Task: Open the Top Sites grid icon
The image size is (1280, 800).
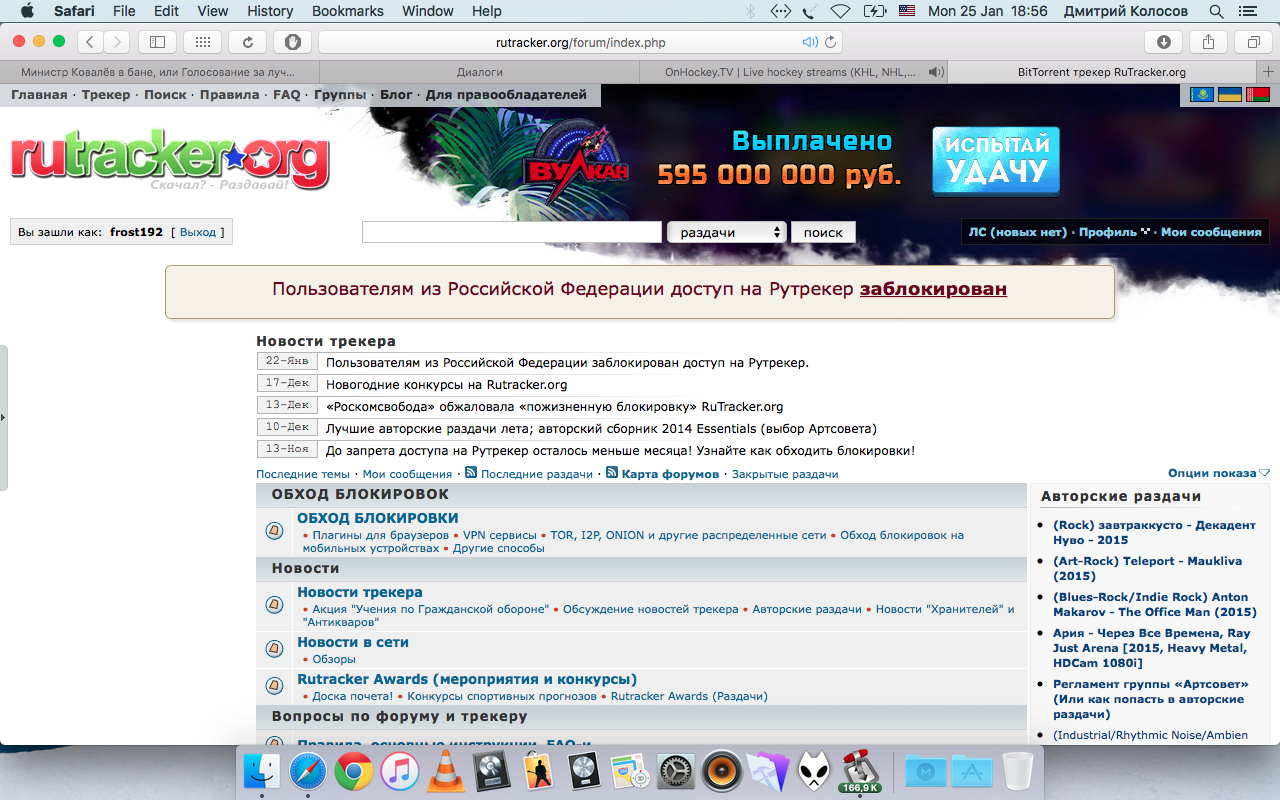Action: 203,42
